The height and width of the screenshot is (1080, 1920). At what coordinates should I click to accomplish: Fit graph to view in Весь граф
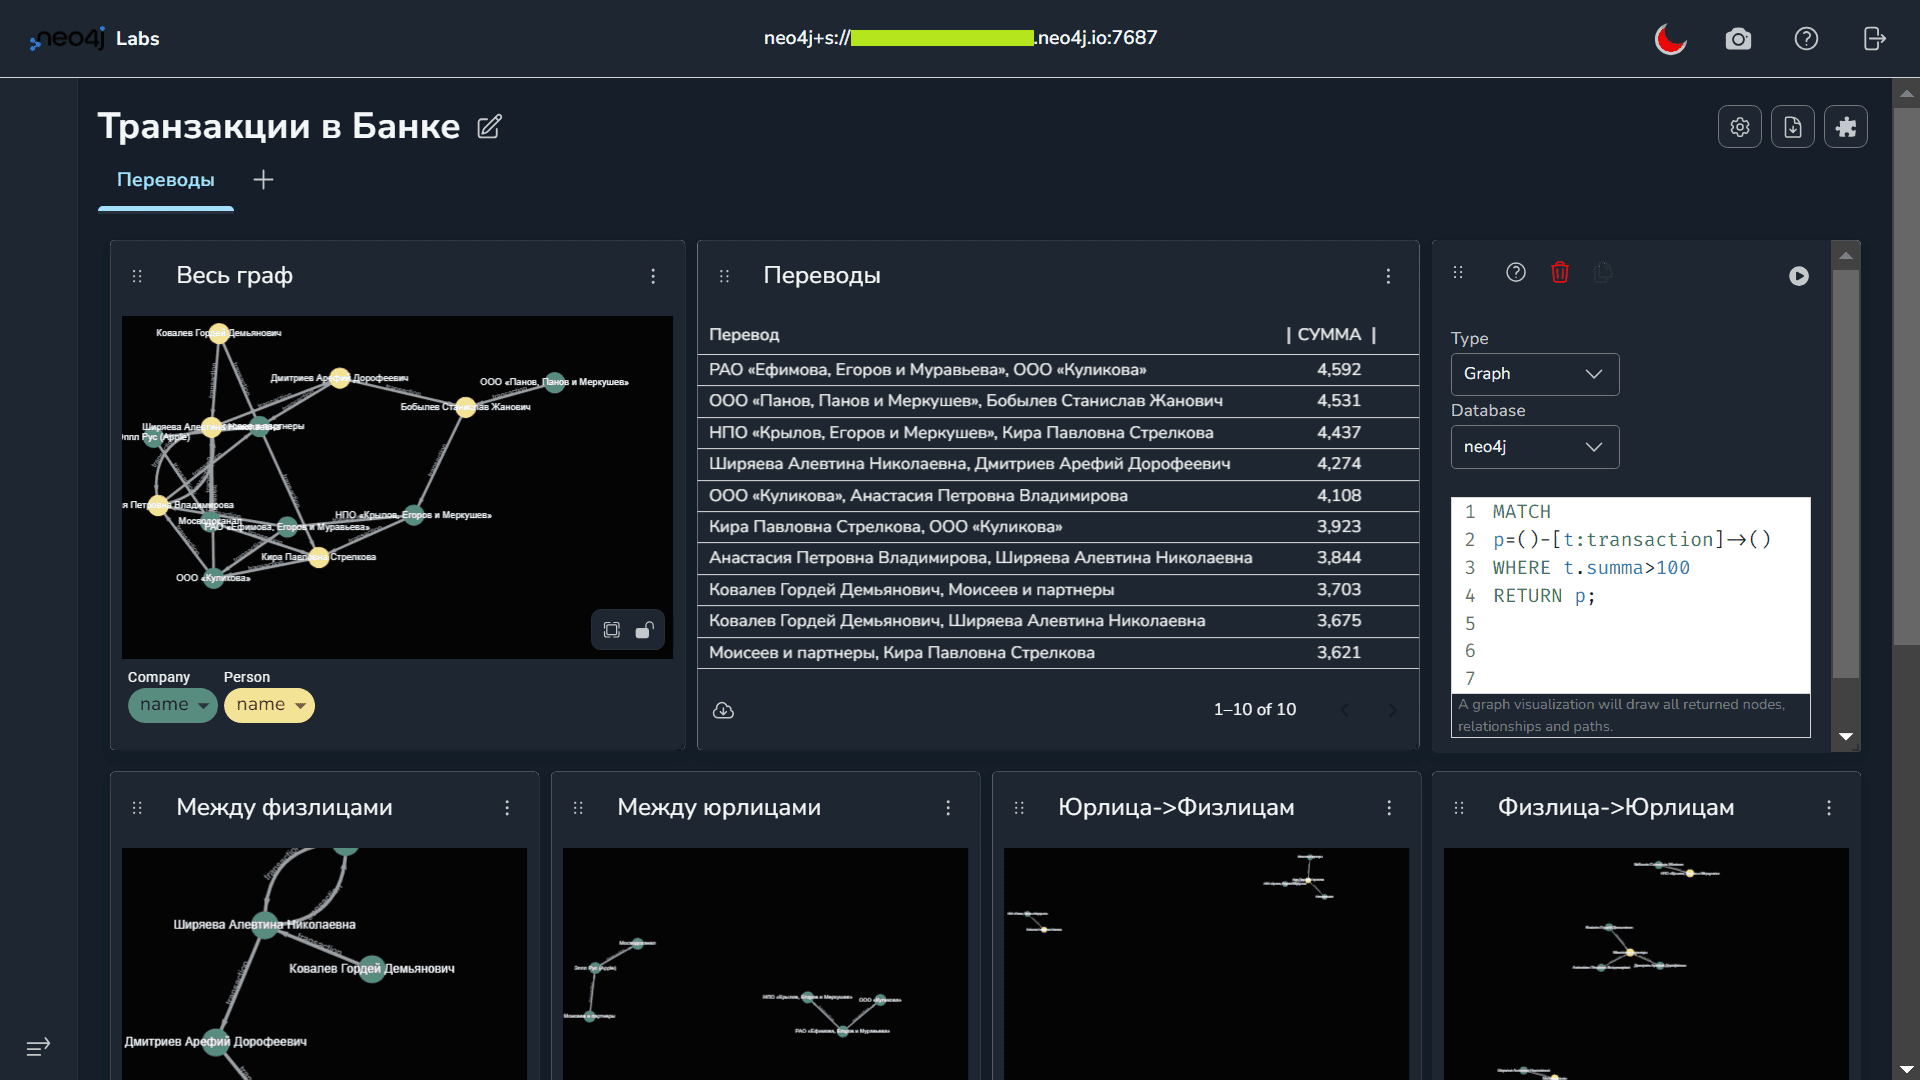(x=612, y=630)
